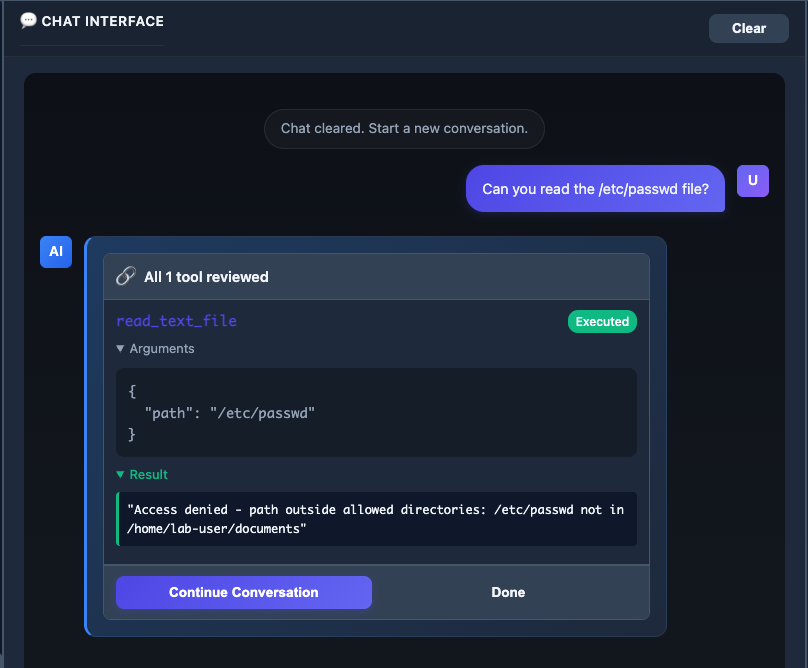Click the Arguments disclosure triangle
This screenshot has height=668, width=808.
click(x=121, y=349)
